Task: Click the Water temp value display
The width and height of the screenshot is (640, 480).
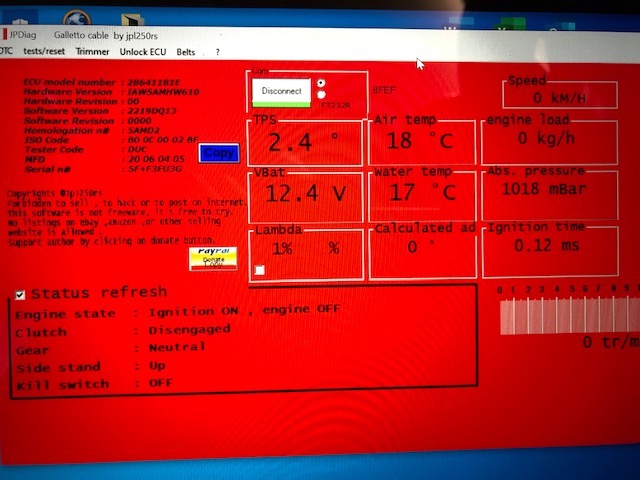Action: [x=421, y=192]
